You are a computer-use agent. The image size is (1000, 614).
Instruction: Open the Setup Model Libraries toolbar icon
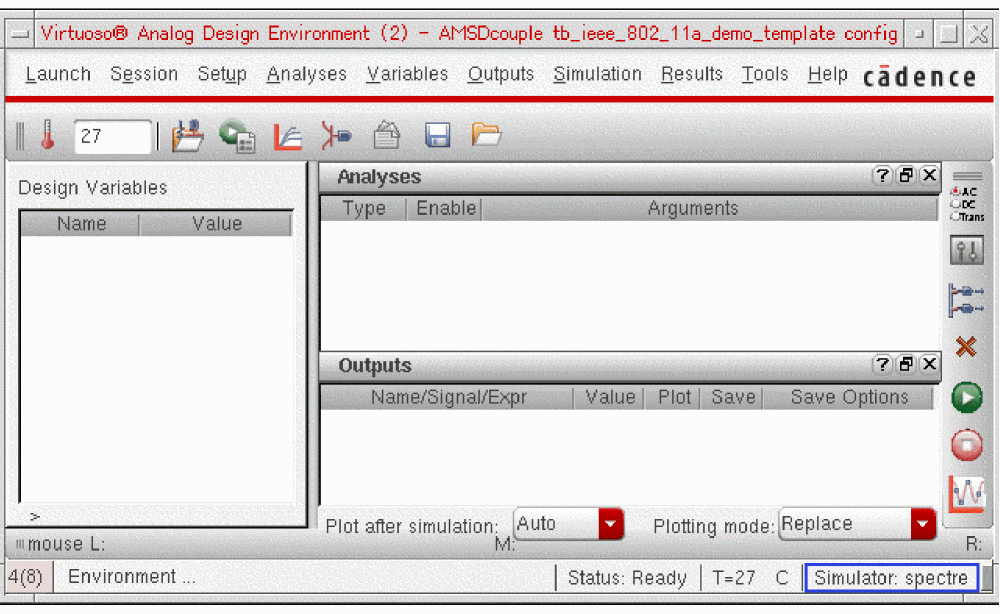click(x=187, y=136)
